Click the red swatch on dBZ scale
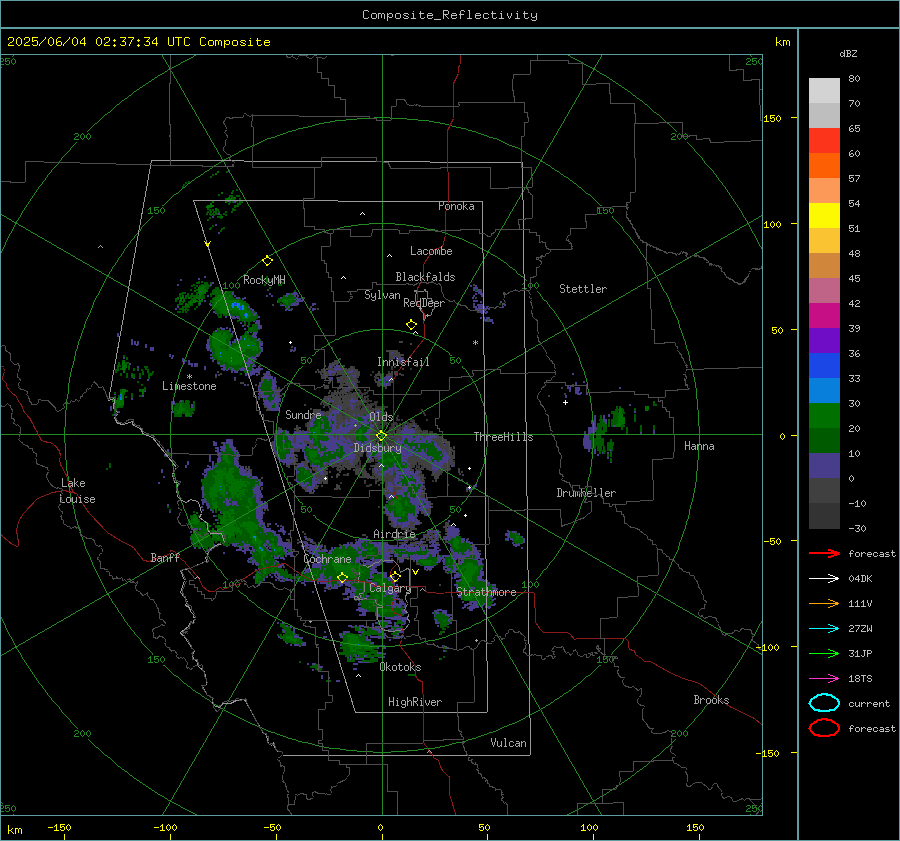The width and height of the screenshot is (900, 841). tap(824, 140)
